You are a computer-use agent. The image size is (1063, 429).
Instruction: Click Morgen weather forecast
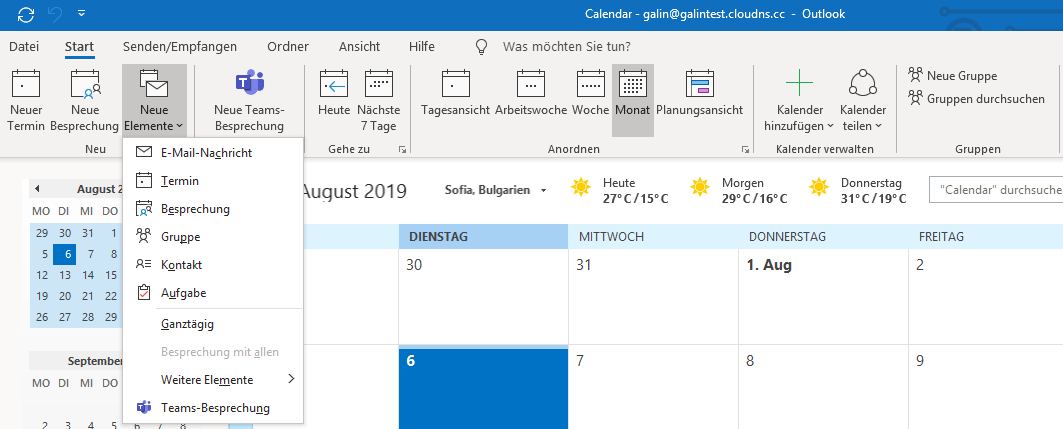click(739, 190)
